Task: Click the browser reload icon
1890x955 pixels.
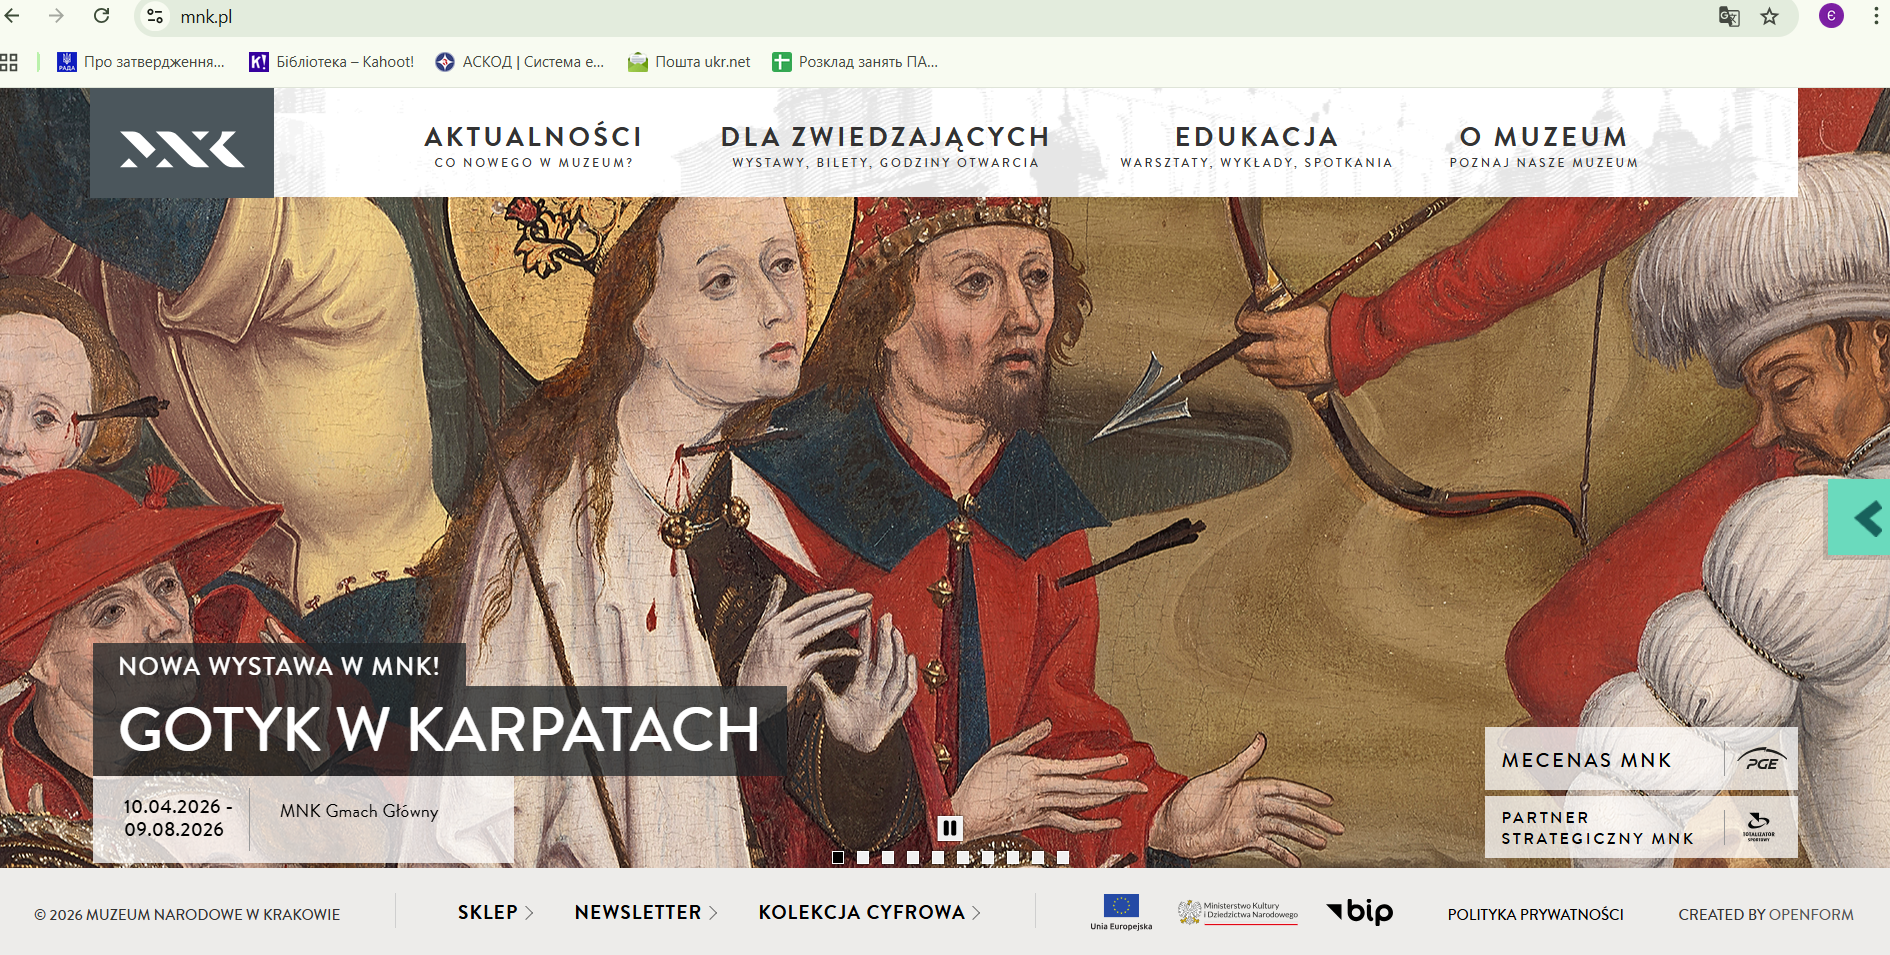Action: (x=101, y=16)
